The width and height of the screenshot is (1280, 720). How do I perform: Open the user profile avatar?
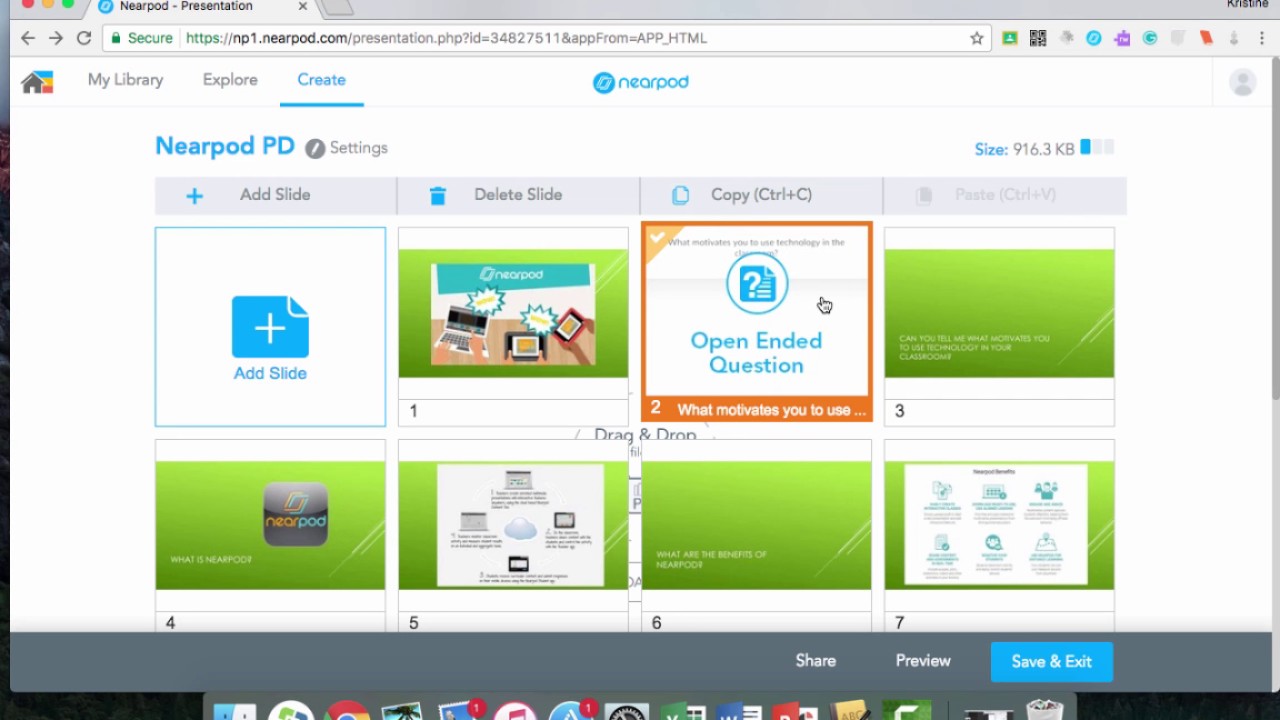1243,82
